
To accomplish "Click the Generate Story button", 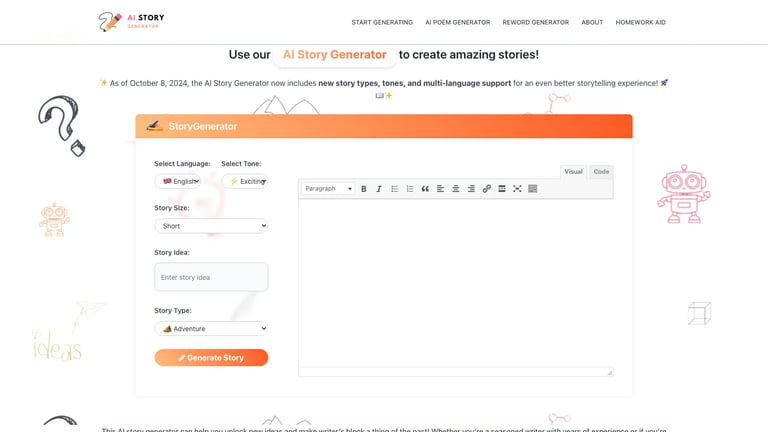I will pos(211,358).
